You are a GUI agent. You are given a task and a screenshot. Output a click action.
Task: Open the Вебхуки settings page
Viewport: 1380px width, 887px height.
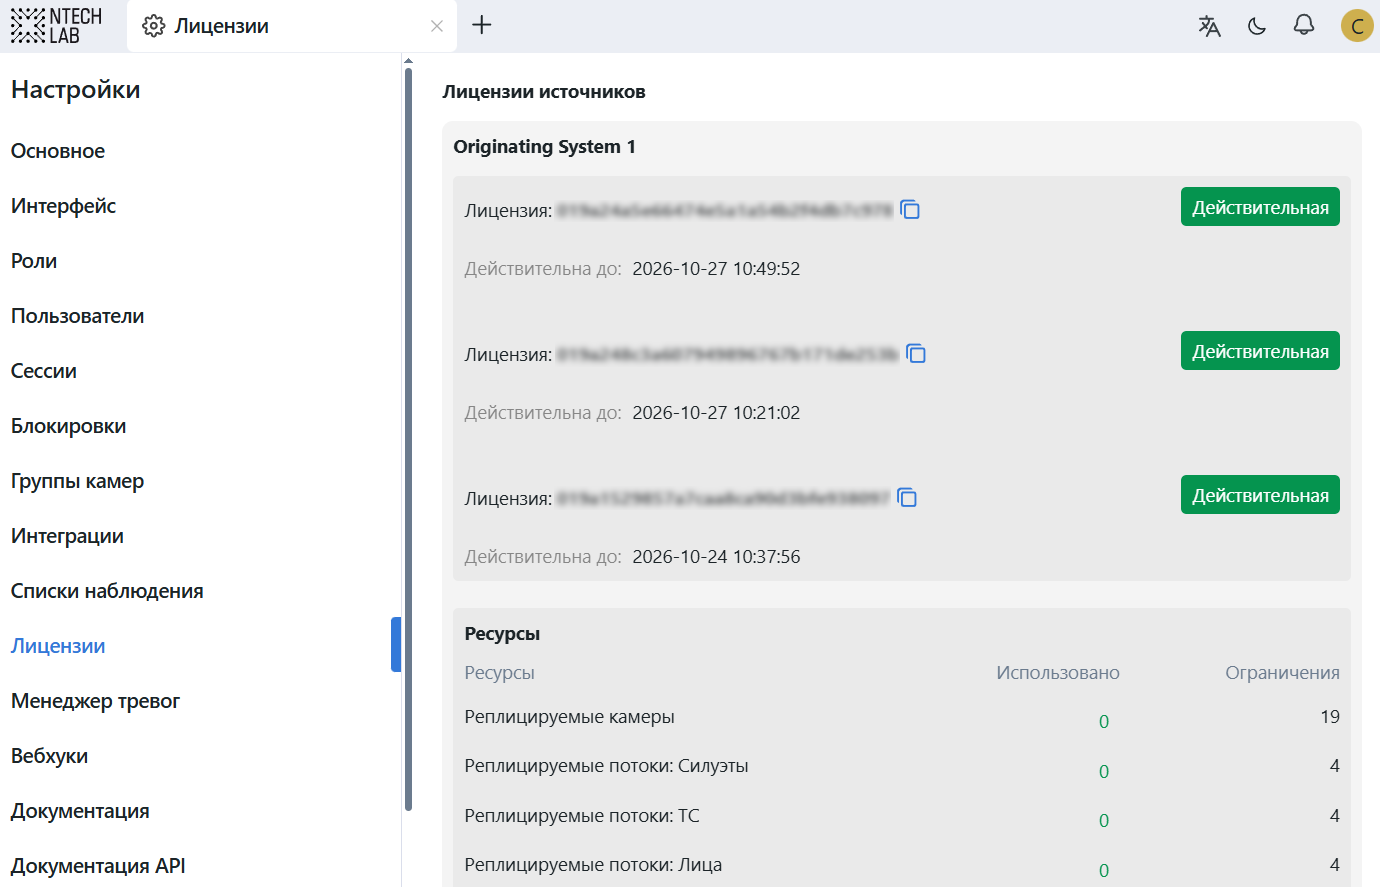pyautogui.click(x=49, y=756)
